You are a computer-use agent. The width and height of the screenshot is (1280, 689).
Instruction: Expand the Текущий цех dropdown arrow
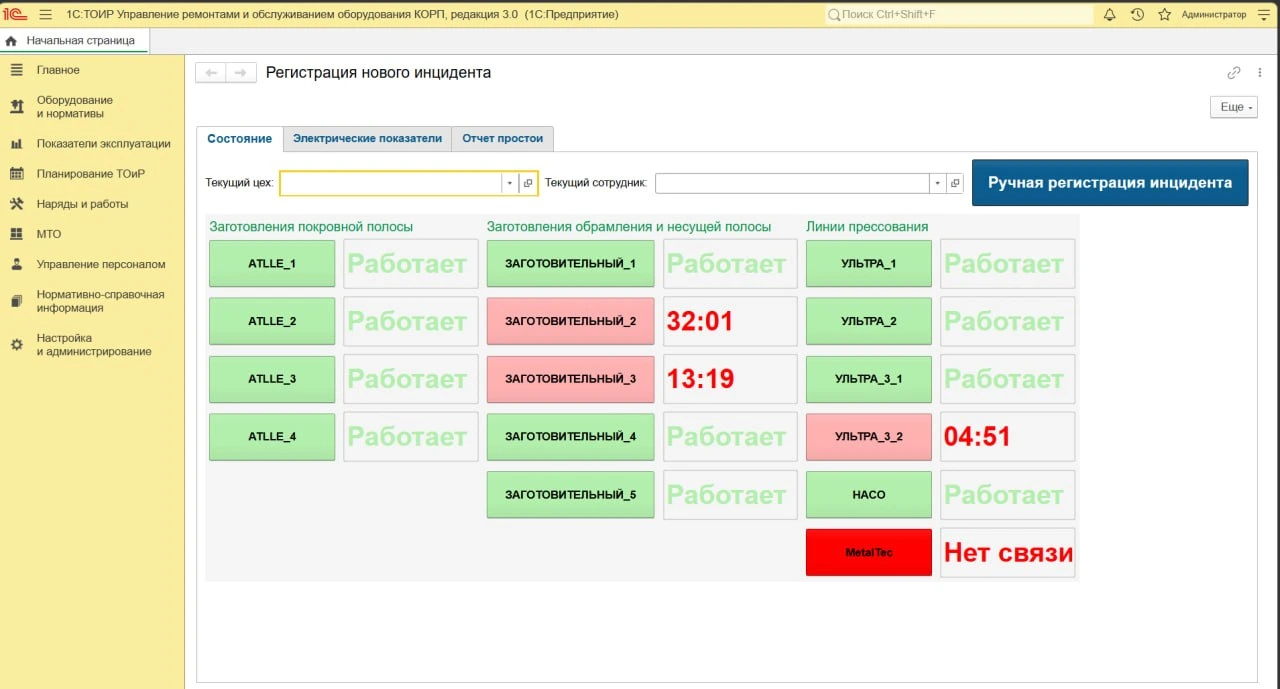[509, 183]
